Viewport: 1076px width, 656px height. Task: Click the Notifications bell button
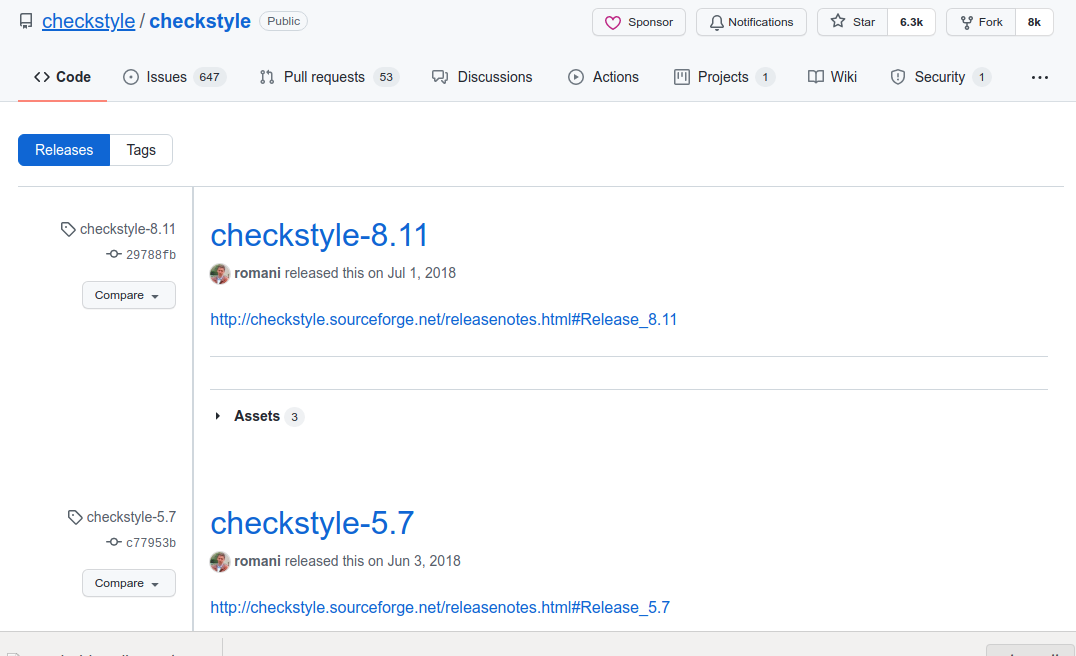[751, 21]
